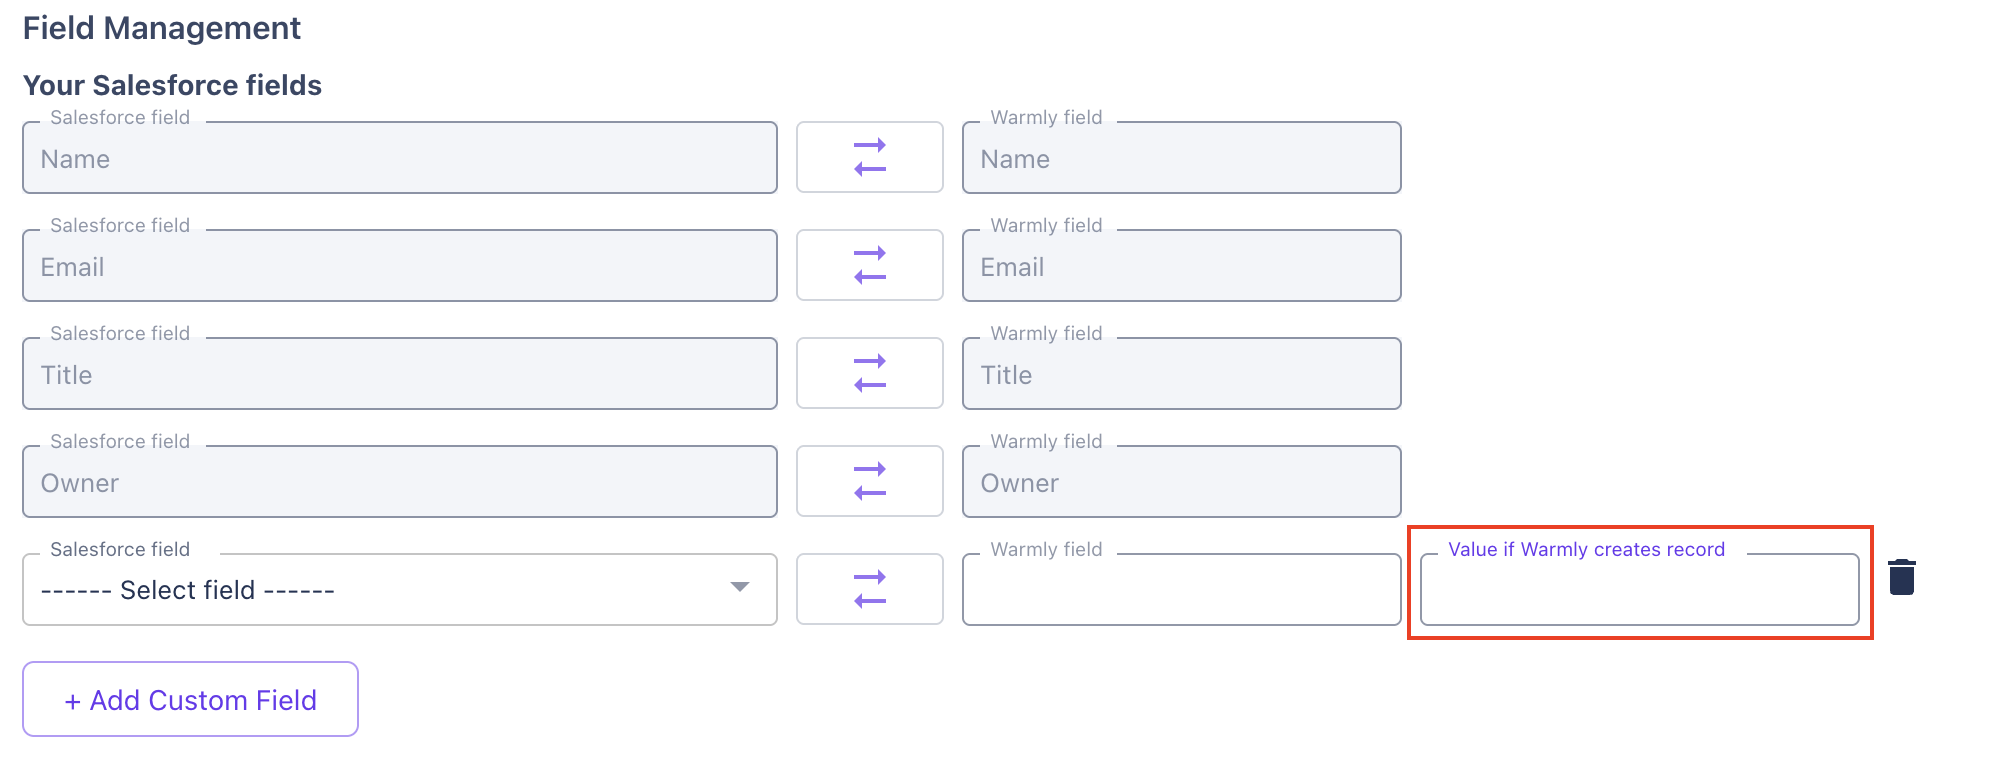The height and width of the screenshot is (776, 1996).
Task: Click the dropdown arrow in Select field box
Action: [740, 587]
